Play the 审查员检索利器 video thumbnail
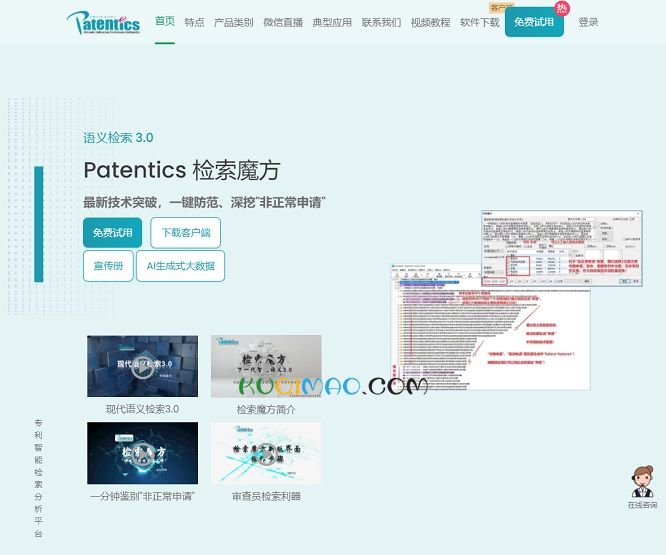The height and width of the screenshot is (555, 666). 266,453
